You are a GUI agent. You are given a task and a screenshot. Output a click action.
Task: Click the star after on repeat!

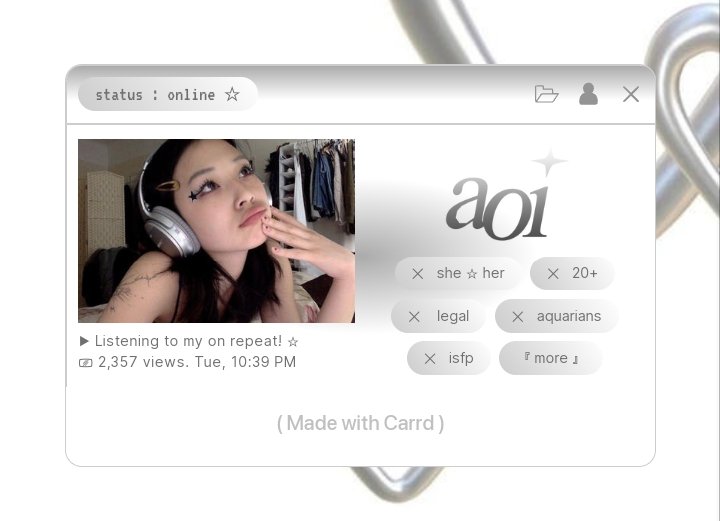(293, 342)
